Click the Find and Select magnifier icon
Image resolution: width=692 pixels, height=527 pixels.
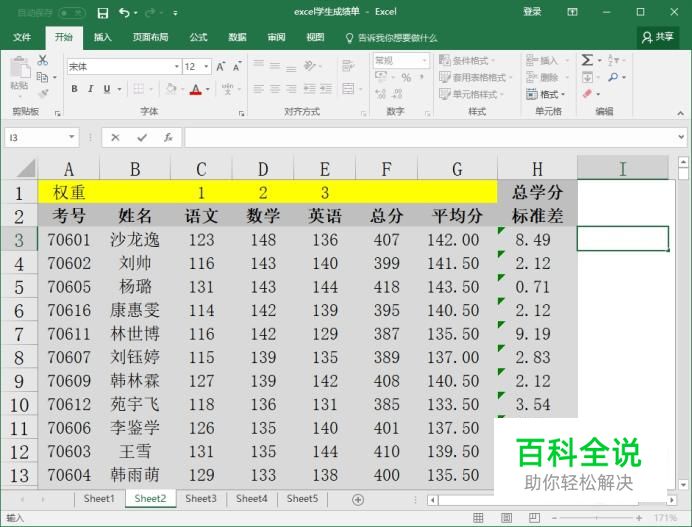click(613, 77)
